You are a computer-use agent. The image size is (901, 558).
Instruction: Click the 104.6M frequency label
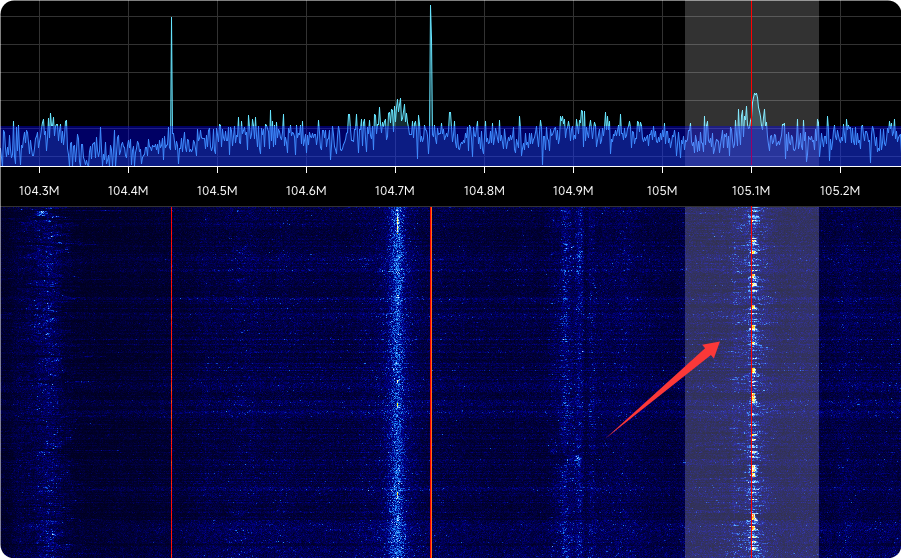(306, 191)
